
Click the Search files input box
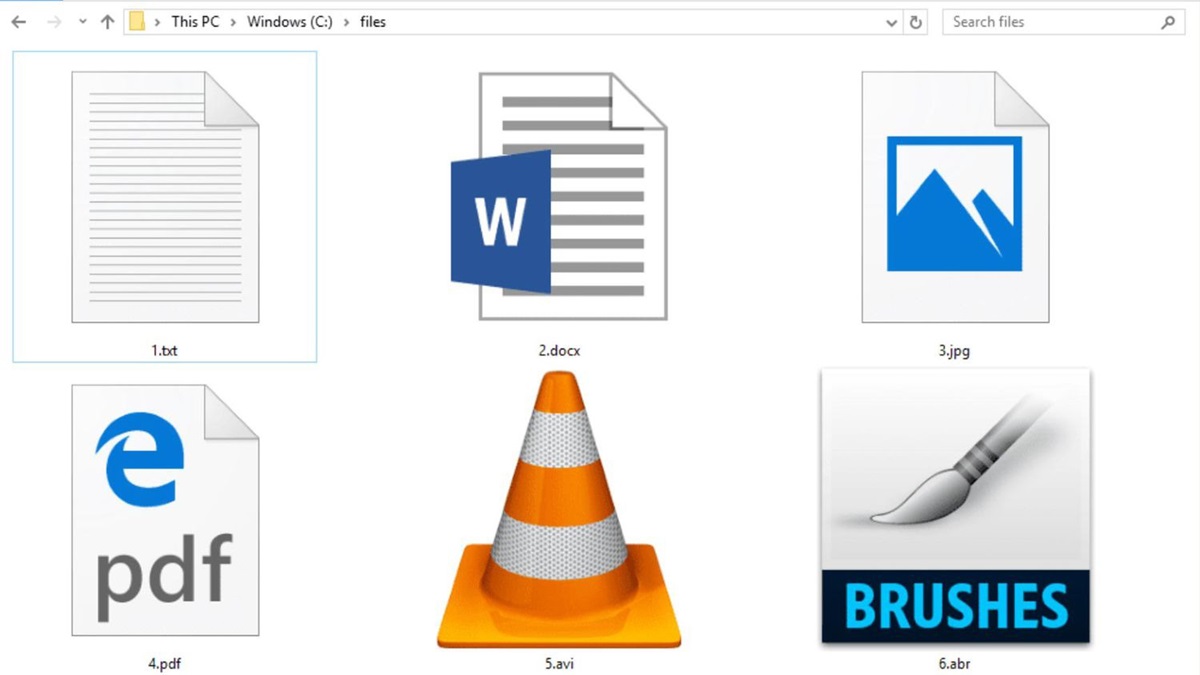click(x=1063, y=22)
